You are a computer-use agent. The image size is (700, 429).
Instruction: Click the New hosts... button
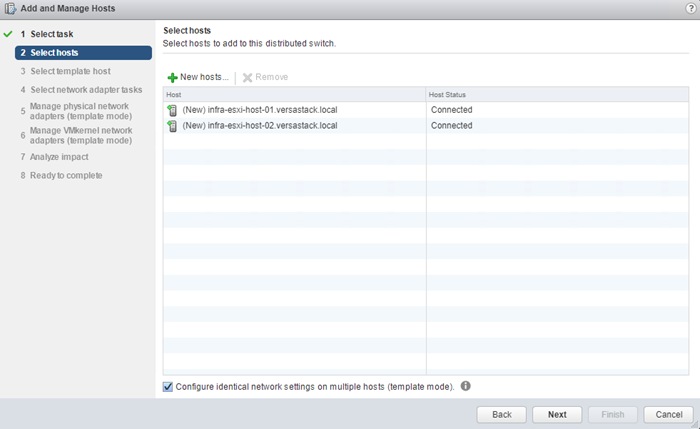coord(198,77)
